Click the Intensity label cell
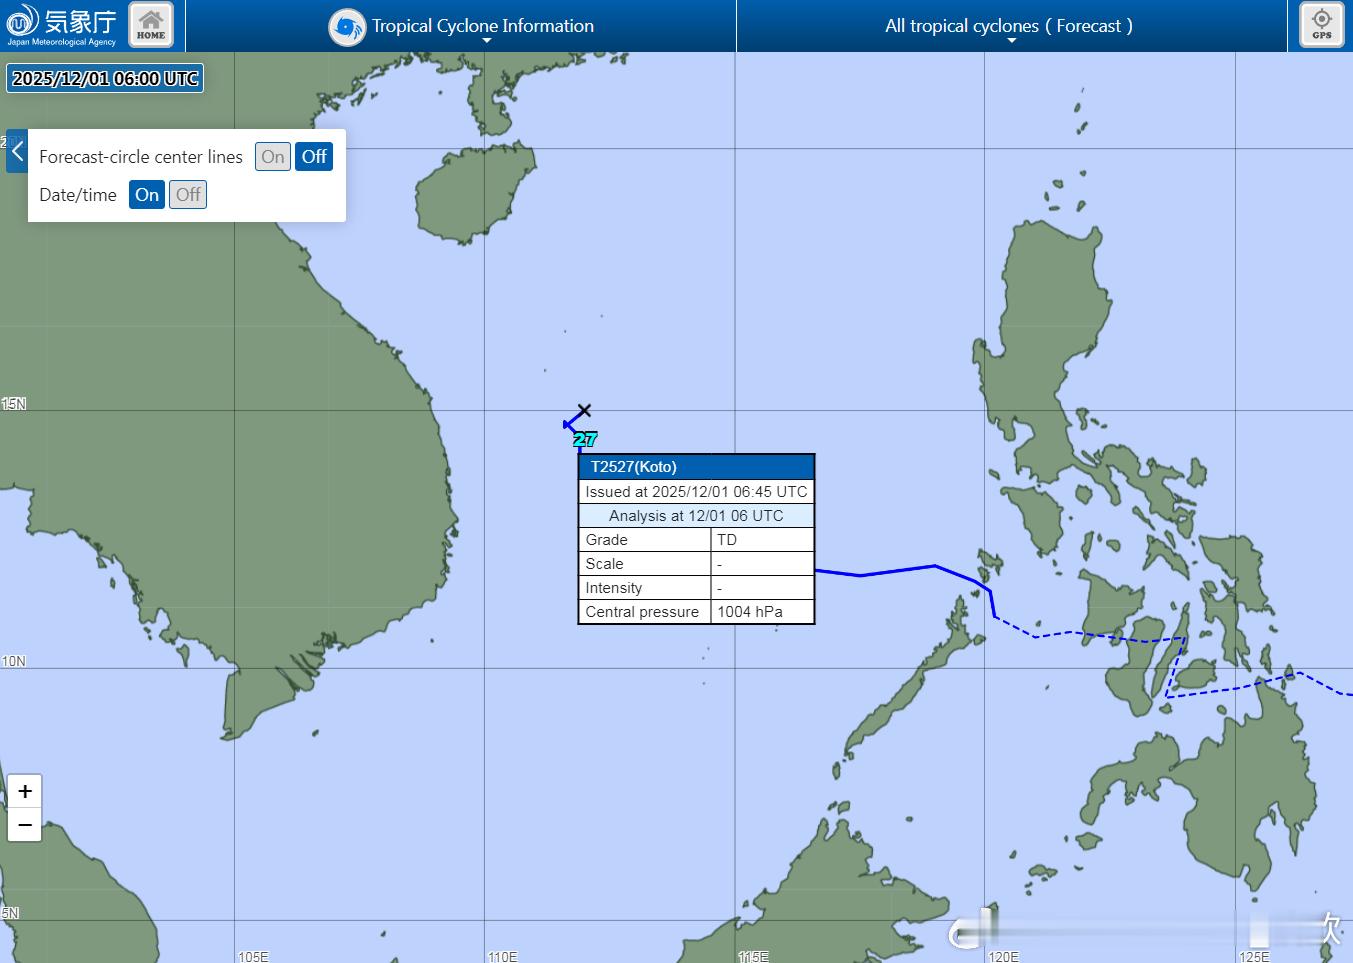The height and width of the screenshot is (963, 1353). [645, 588]
